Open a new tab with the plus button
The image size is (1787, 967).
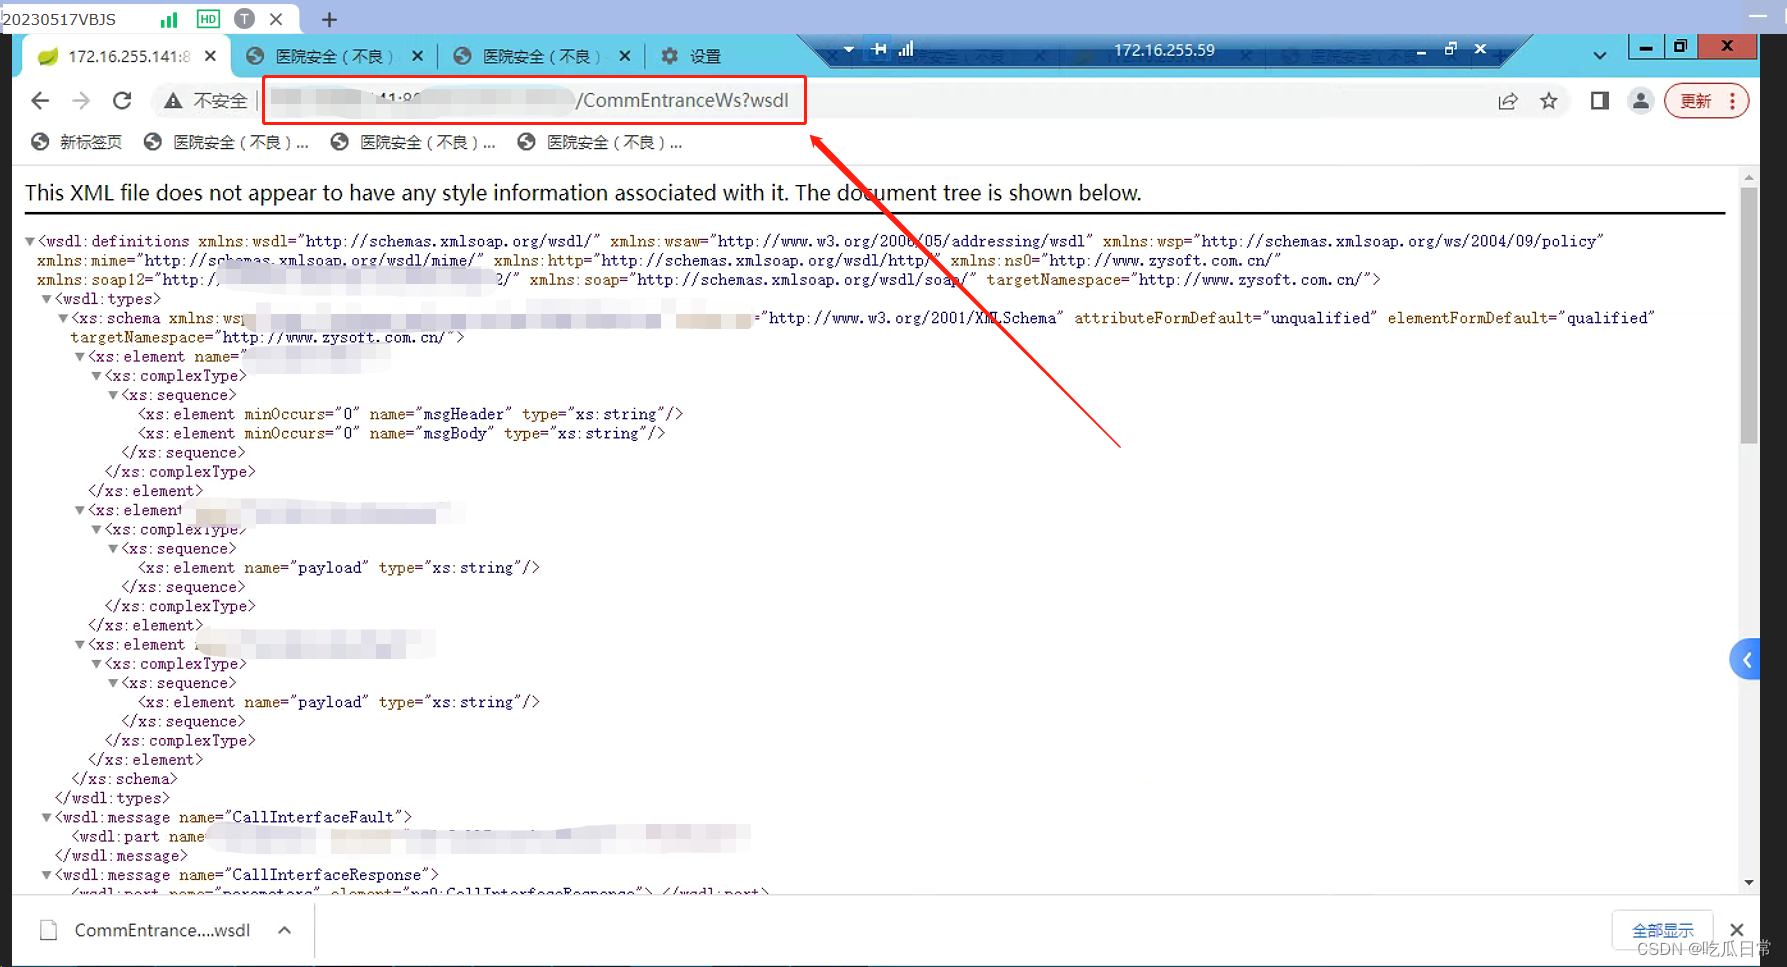329,18
